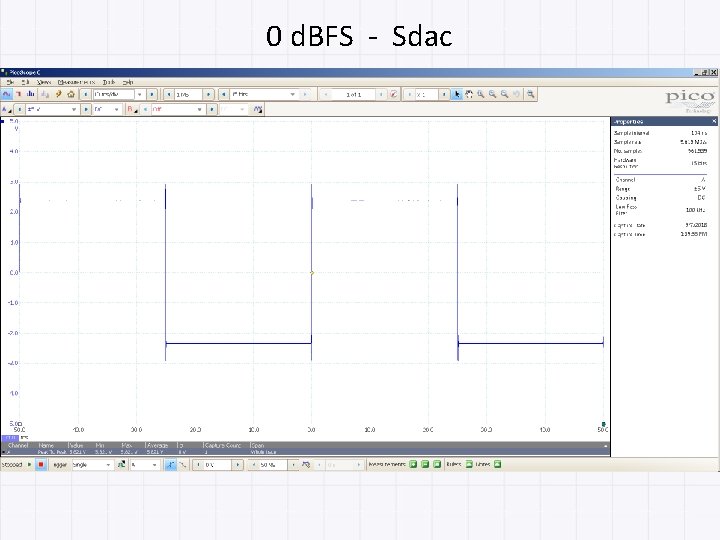
Task: Step Channel B range up arrow
Action: click(x=212, y=109)
